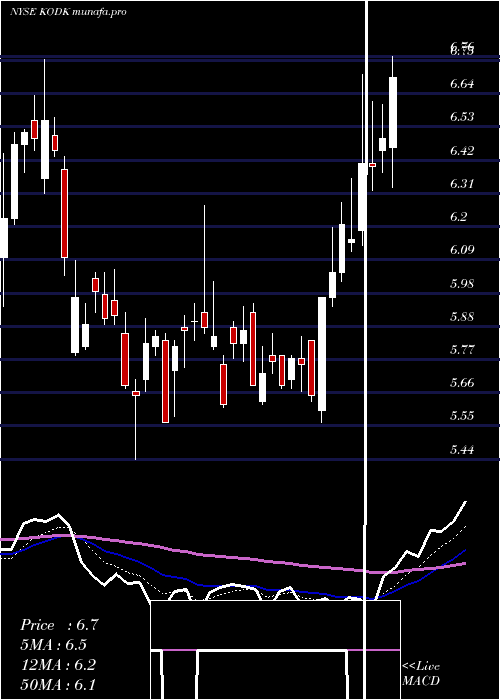Click the 50MA : 6.1 readout
This screenshot has width=500, height=700.
(x=58, y=684)
